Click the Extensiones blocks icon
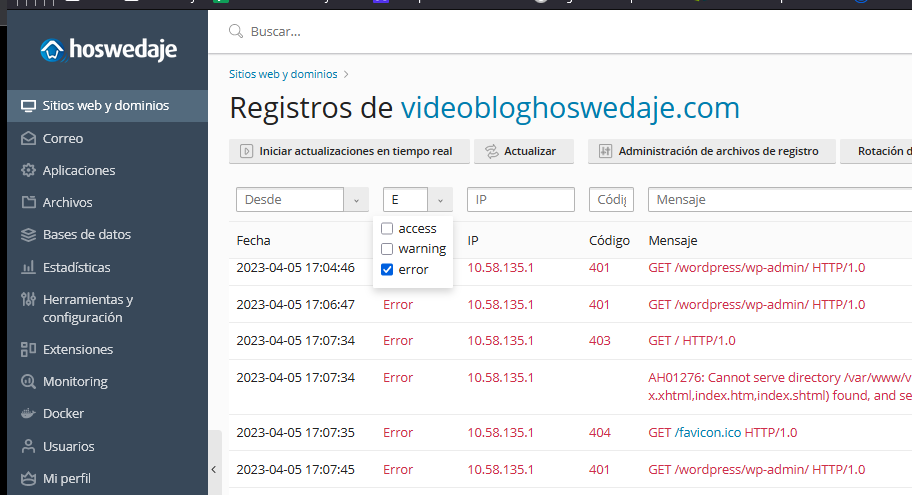This screenshot has height=495, width=912. point(28,349)
